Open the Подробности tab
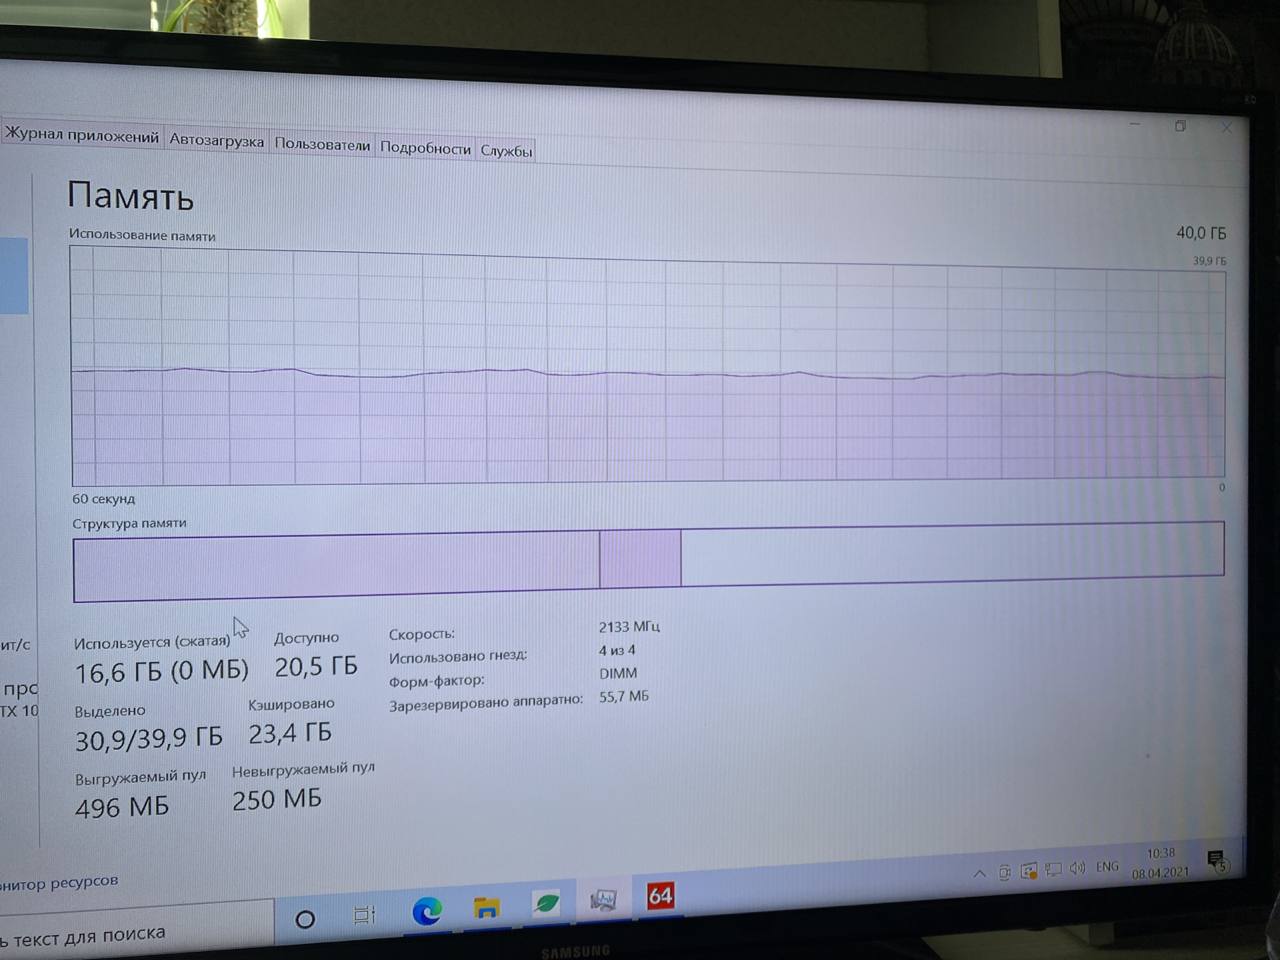 [425, 148]
